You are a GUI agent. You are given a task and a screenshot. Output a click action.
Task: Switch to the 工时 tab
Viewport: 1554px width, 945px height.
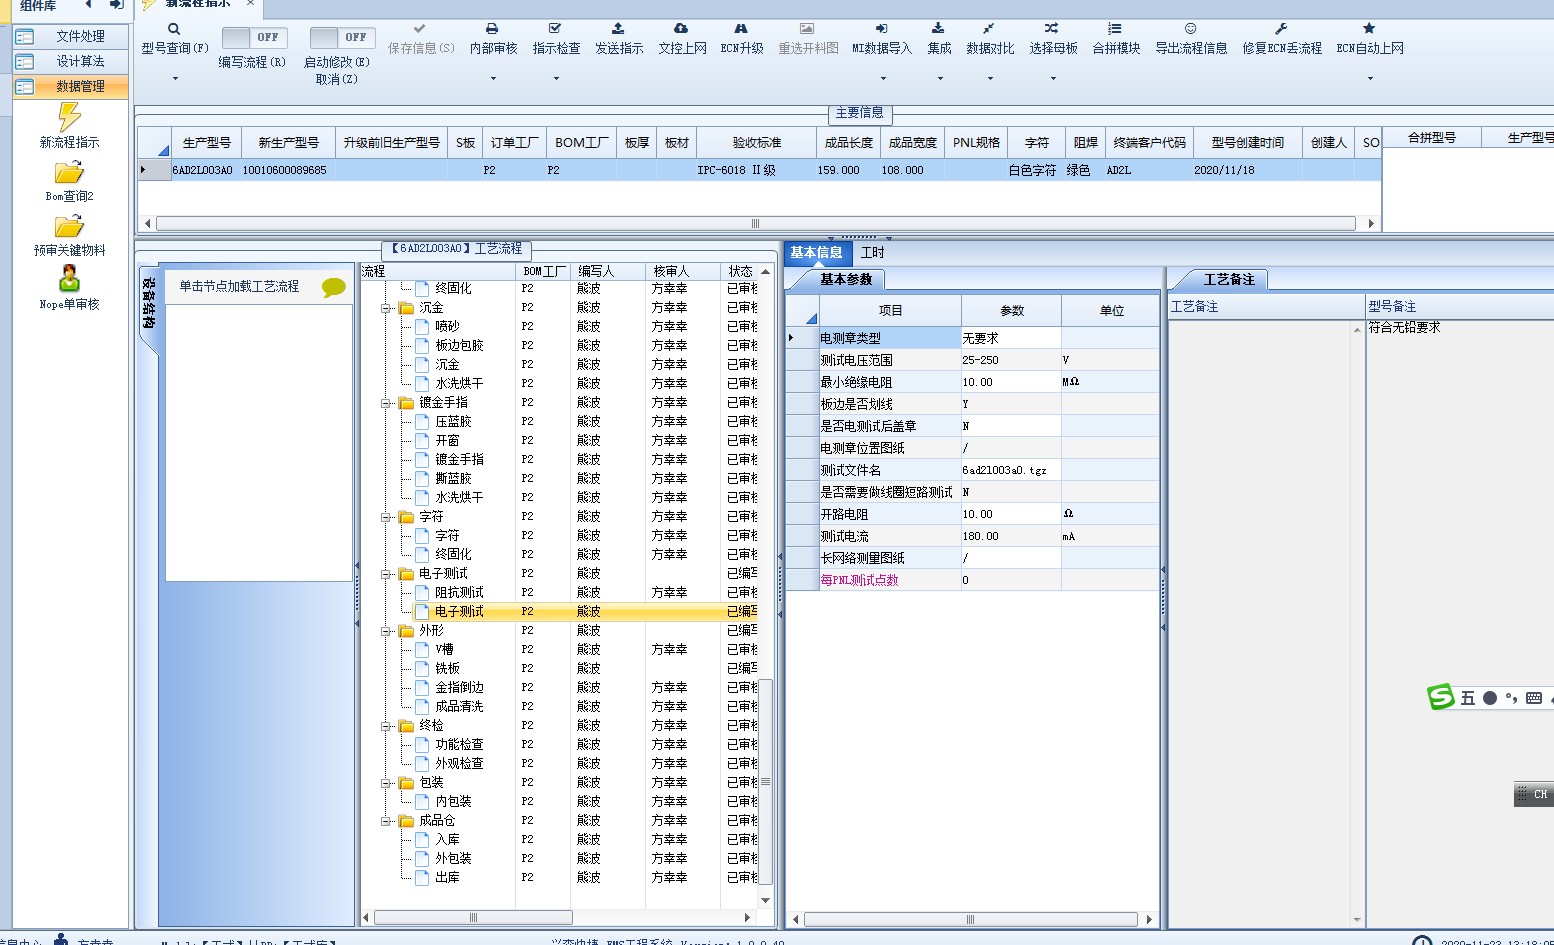pyautogui.click(x=872, y=253)
